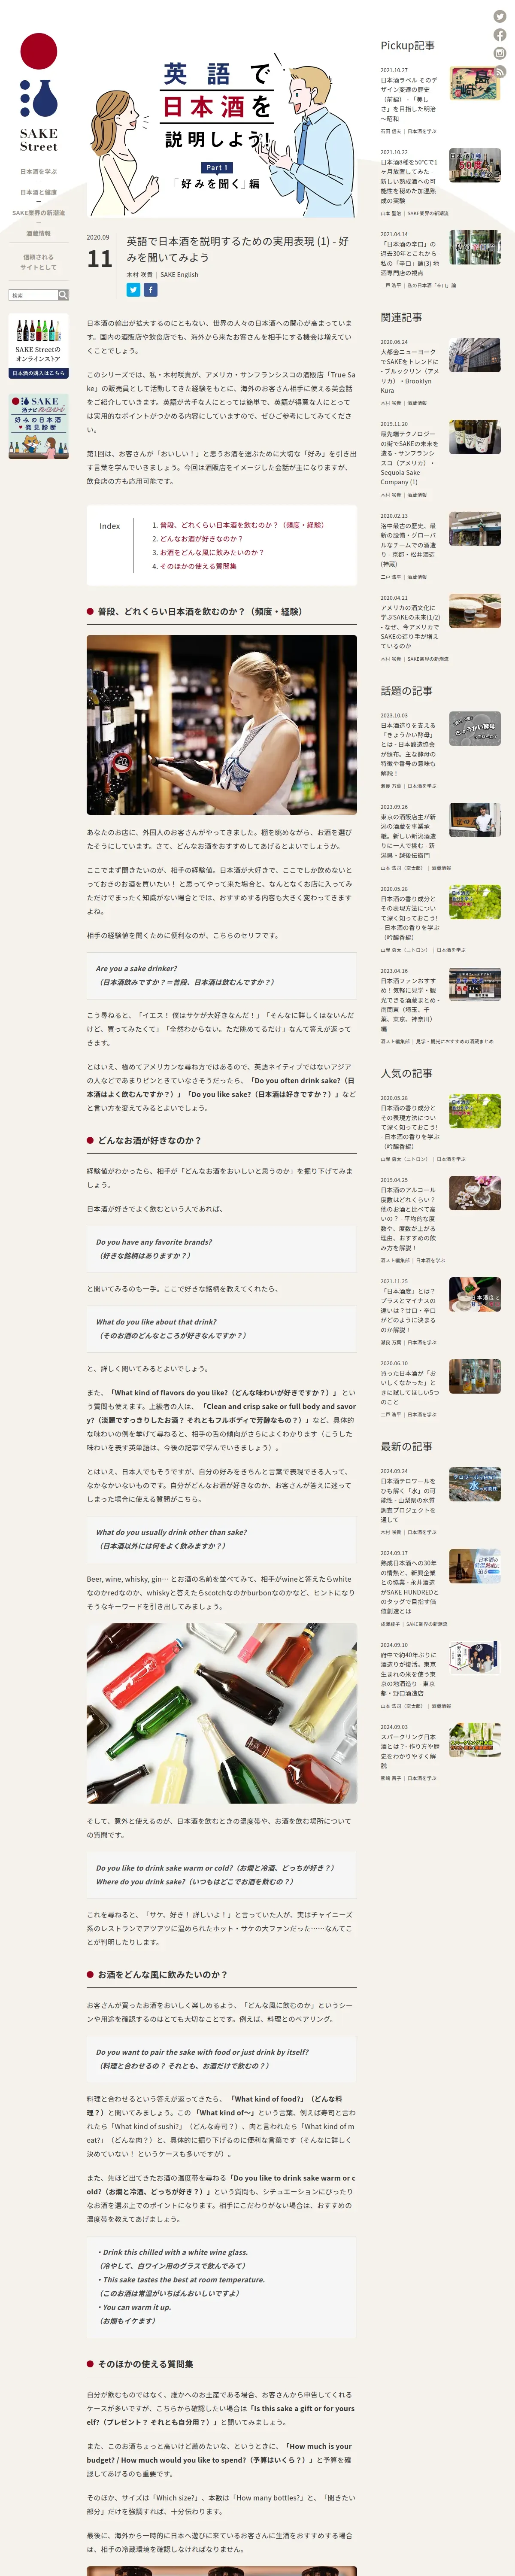This screenshot has width=515, height=2576.
Task: Open the related article about Brooklyn Kura
Action: [x=409, y=371]
